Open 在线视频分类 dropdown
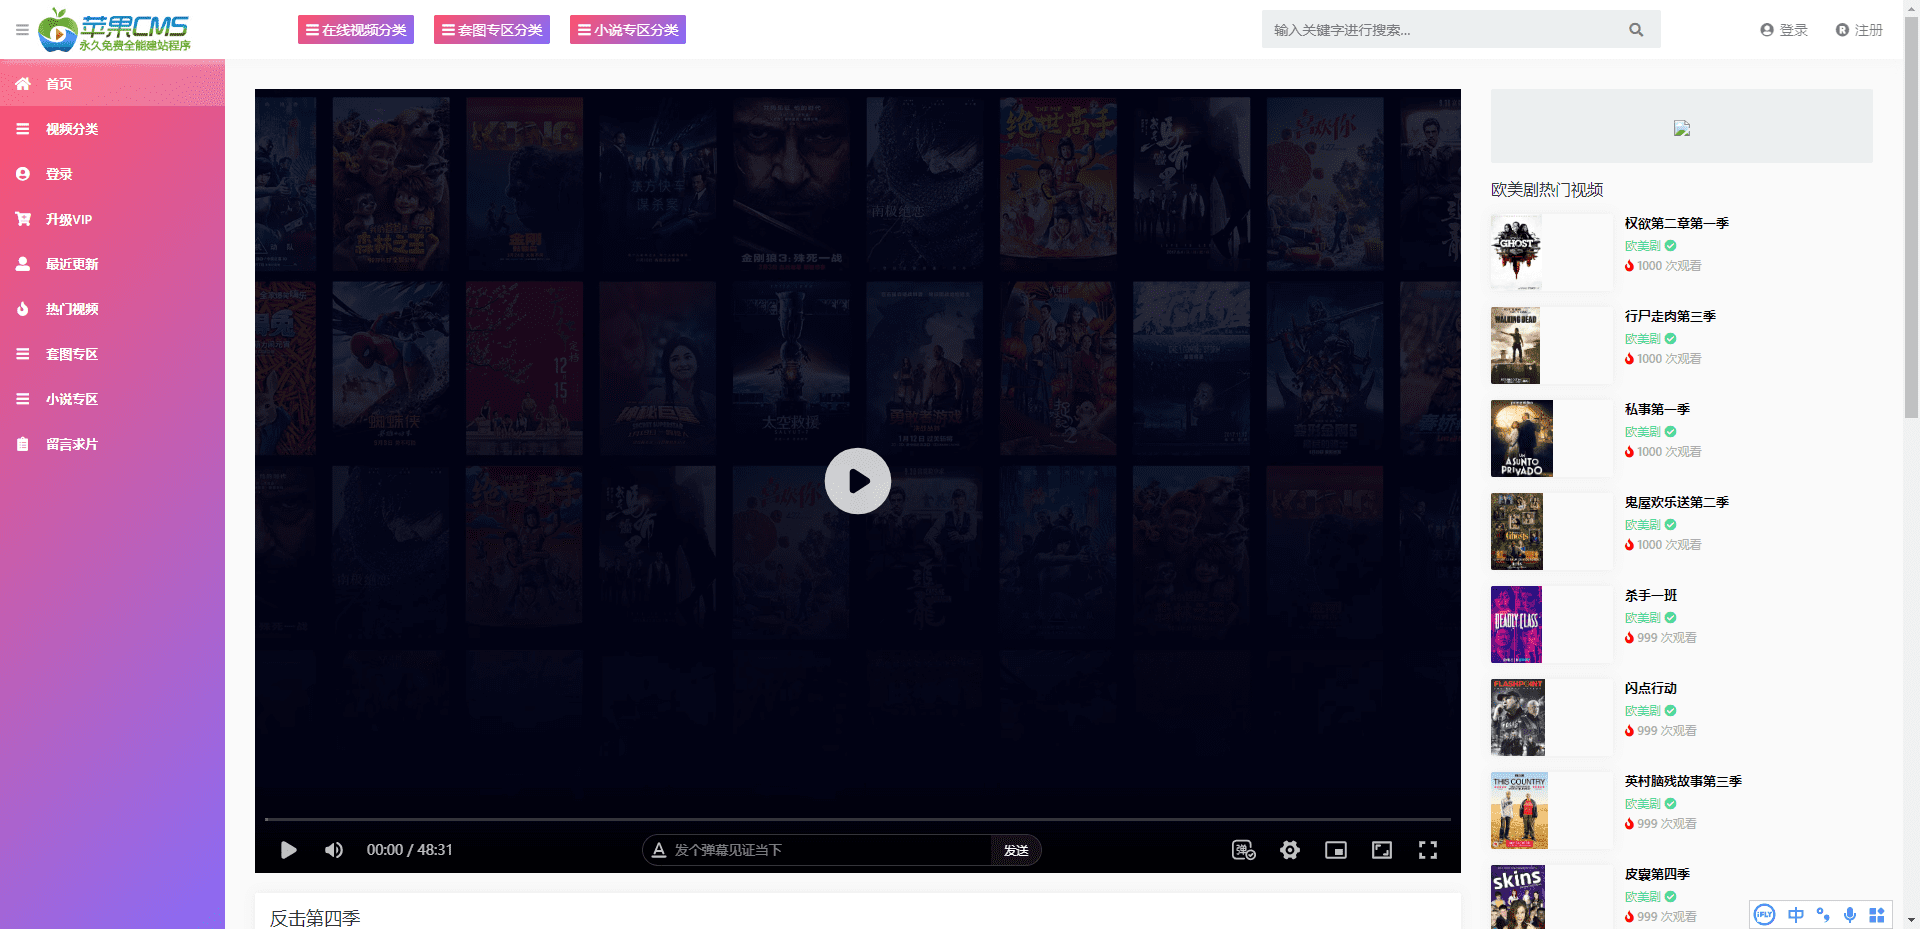The image size is (1920, 929). 356,30
